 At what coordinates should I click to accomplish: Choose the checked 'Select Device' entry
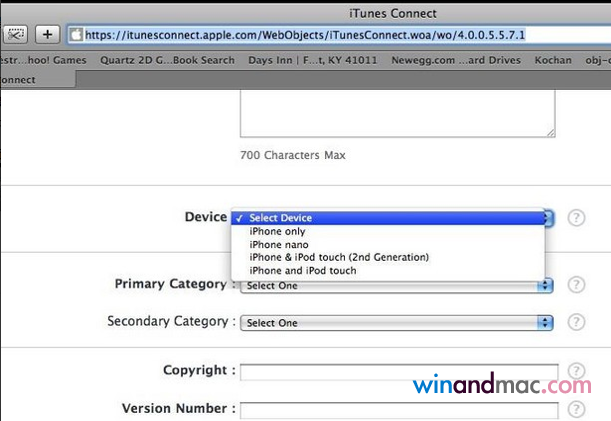click(280, 218)
